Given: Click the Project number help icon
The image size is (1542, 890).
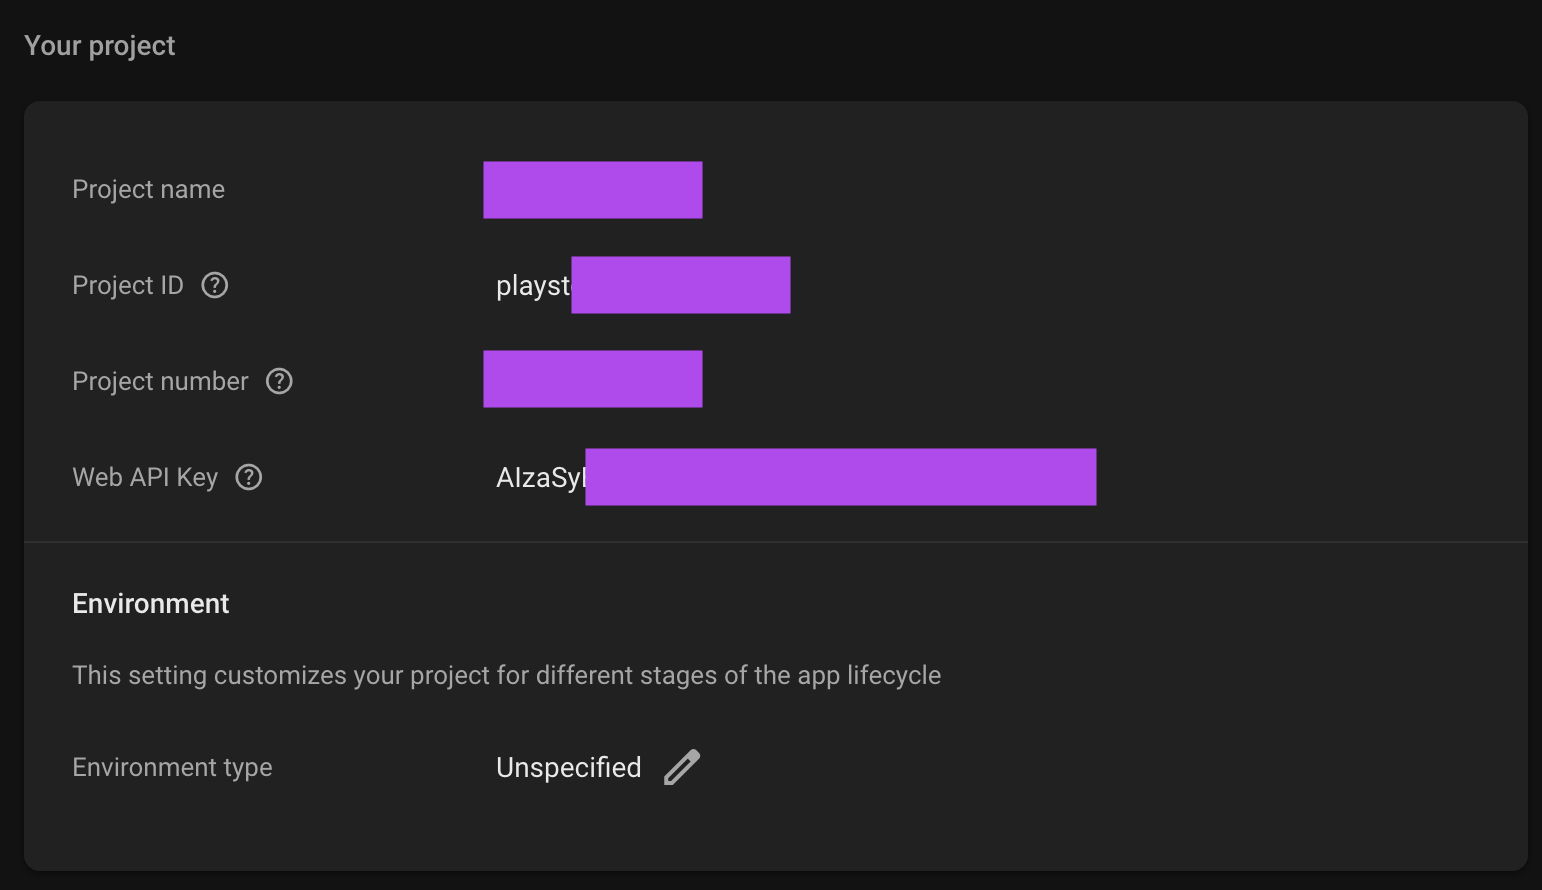Looking at the screenshot, I should click(x=279, y=381).
